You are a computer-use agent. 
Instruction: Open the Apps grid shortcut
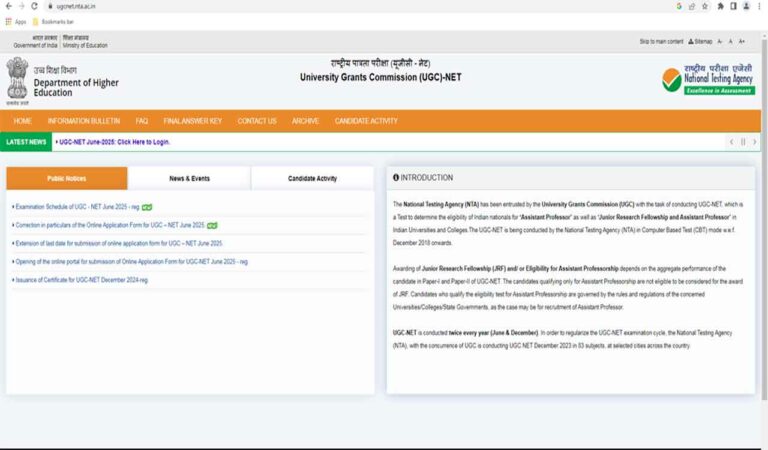pyautogui.click(x=16, y=21)
